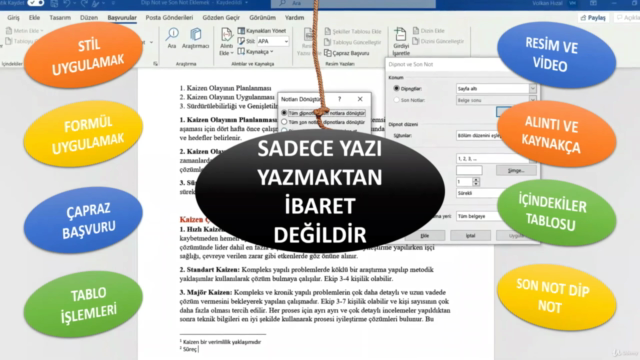This screenshot has width=640, height=360.
Task: Select convert all endnotes to footnotes option
Action: click(x=284, y=122)
